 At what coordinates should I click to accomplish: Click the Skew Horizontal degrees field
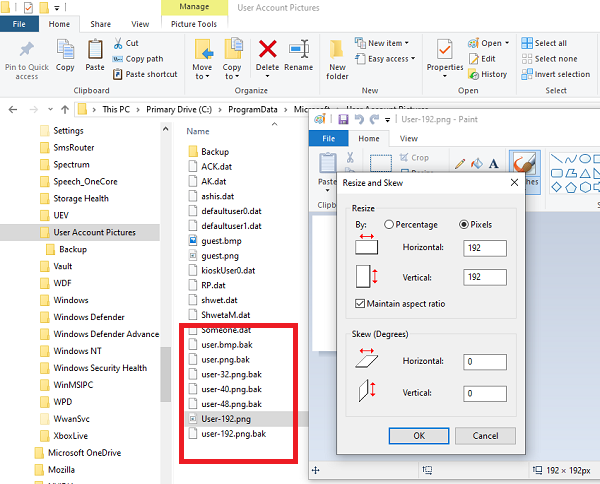pos(485,362)
